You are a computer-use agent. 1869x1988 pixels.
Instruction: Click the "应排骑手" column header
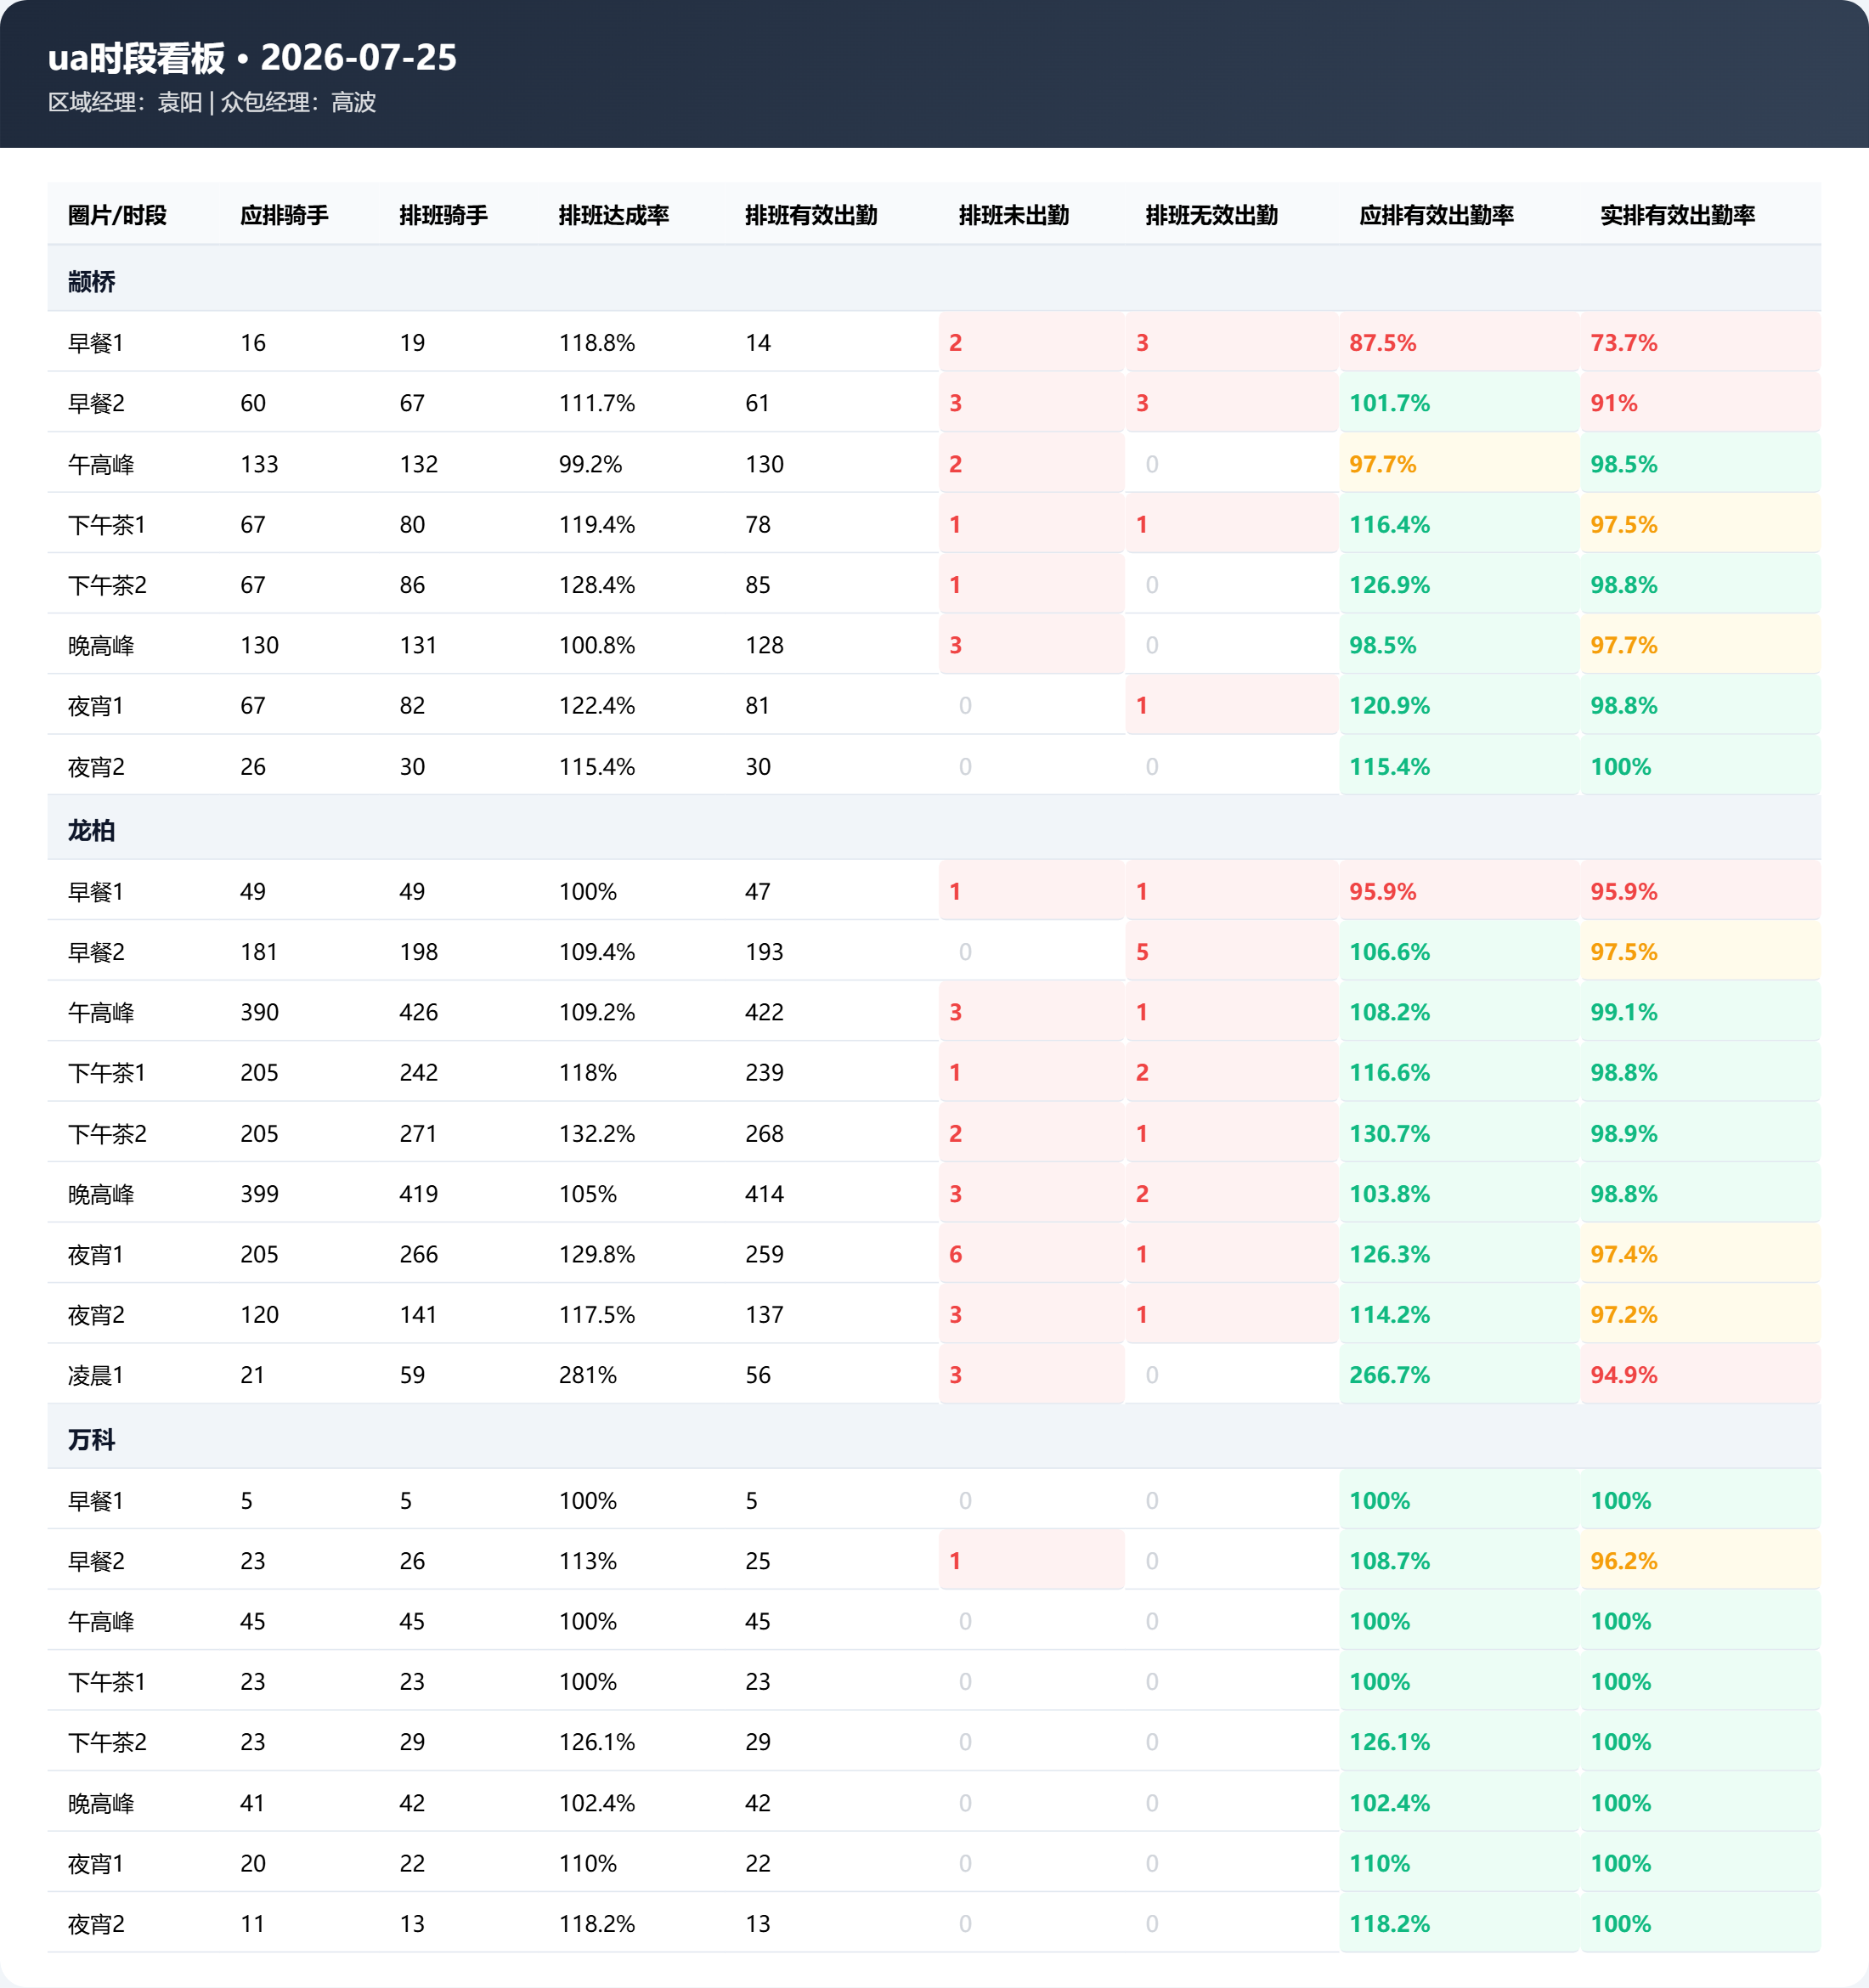click(284, 215)
